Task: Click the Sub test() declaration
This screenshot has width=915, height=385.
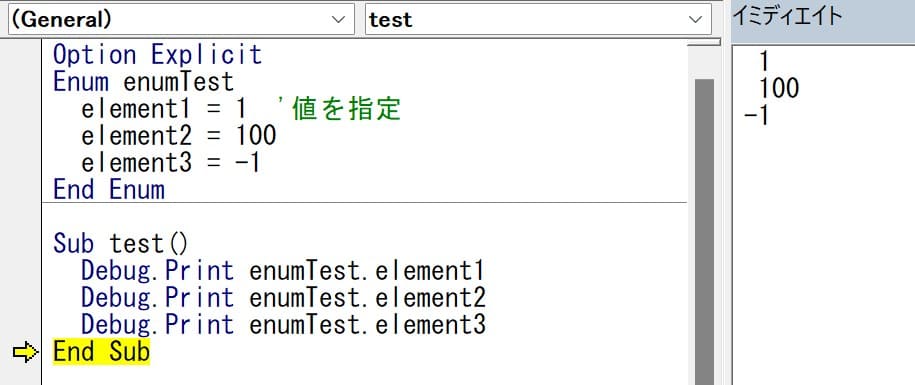Action: (x=121, y=244)
